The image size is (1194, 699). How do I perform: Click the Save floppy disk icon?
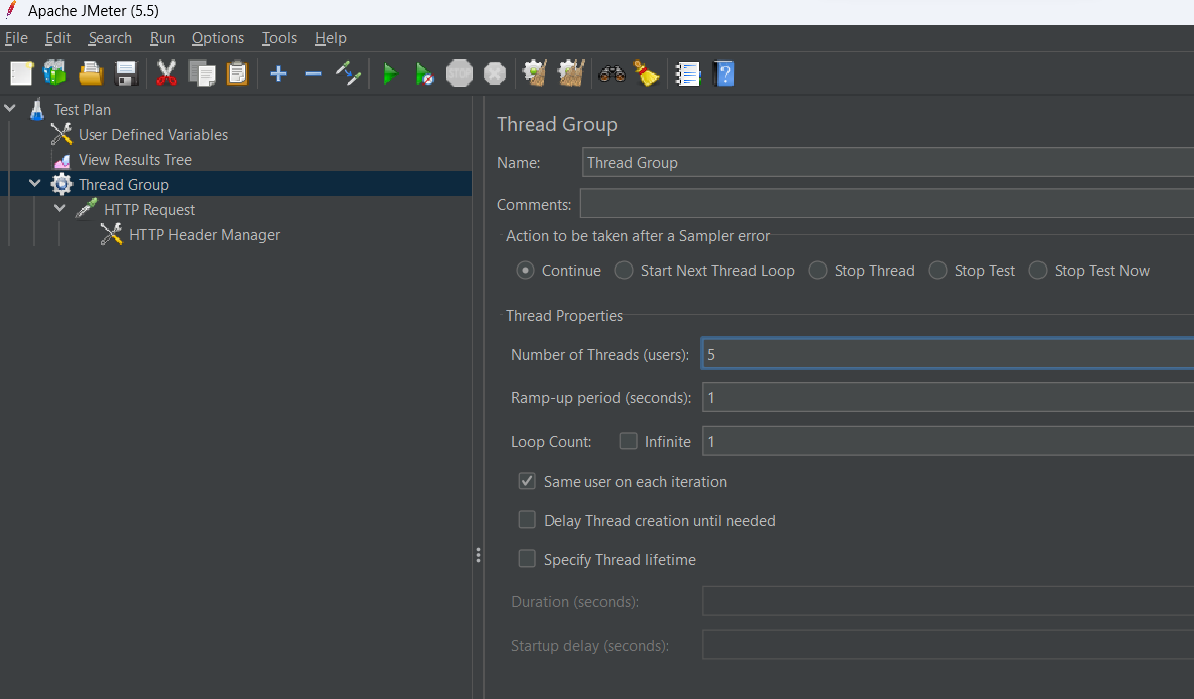(x=126, y=74)
